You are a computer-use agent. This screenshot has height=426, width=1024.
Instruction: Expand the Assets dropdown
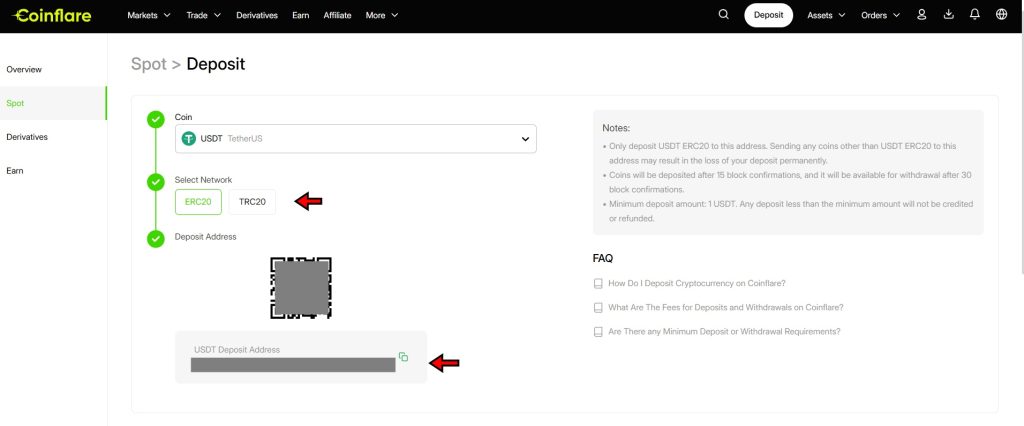pos(826,15)
